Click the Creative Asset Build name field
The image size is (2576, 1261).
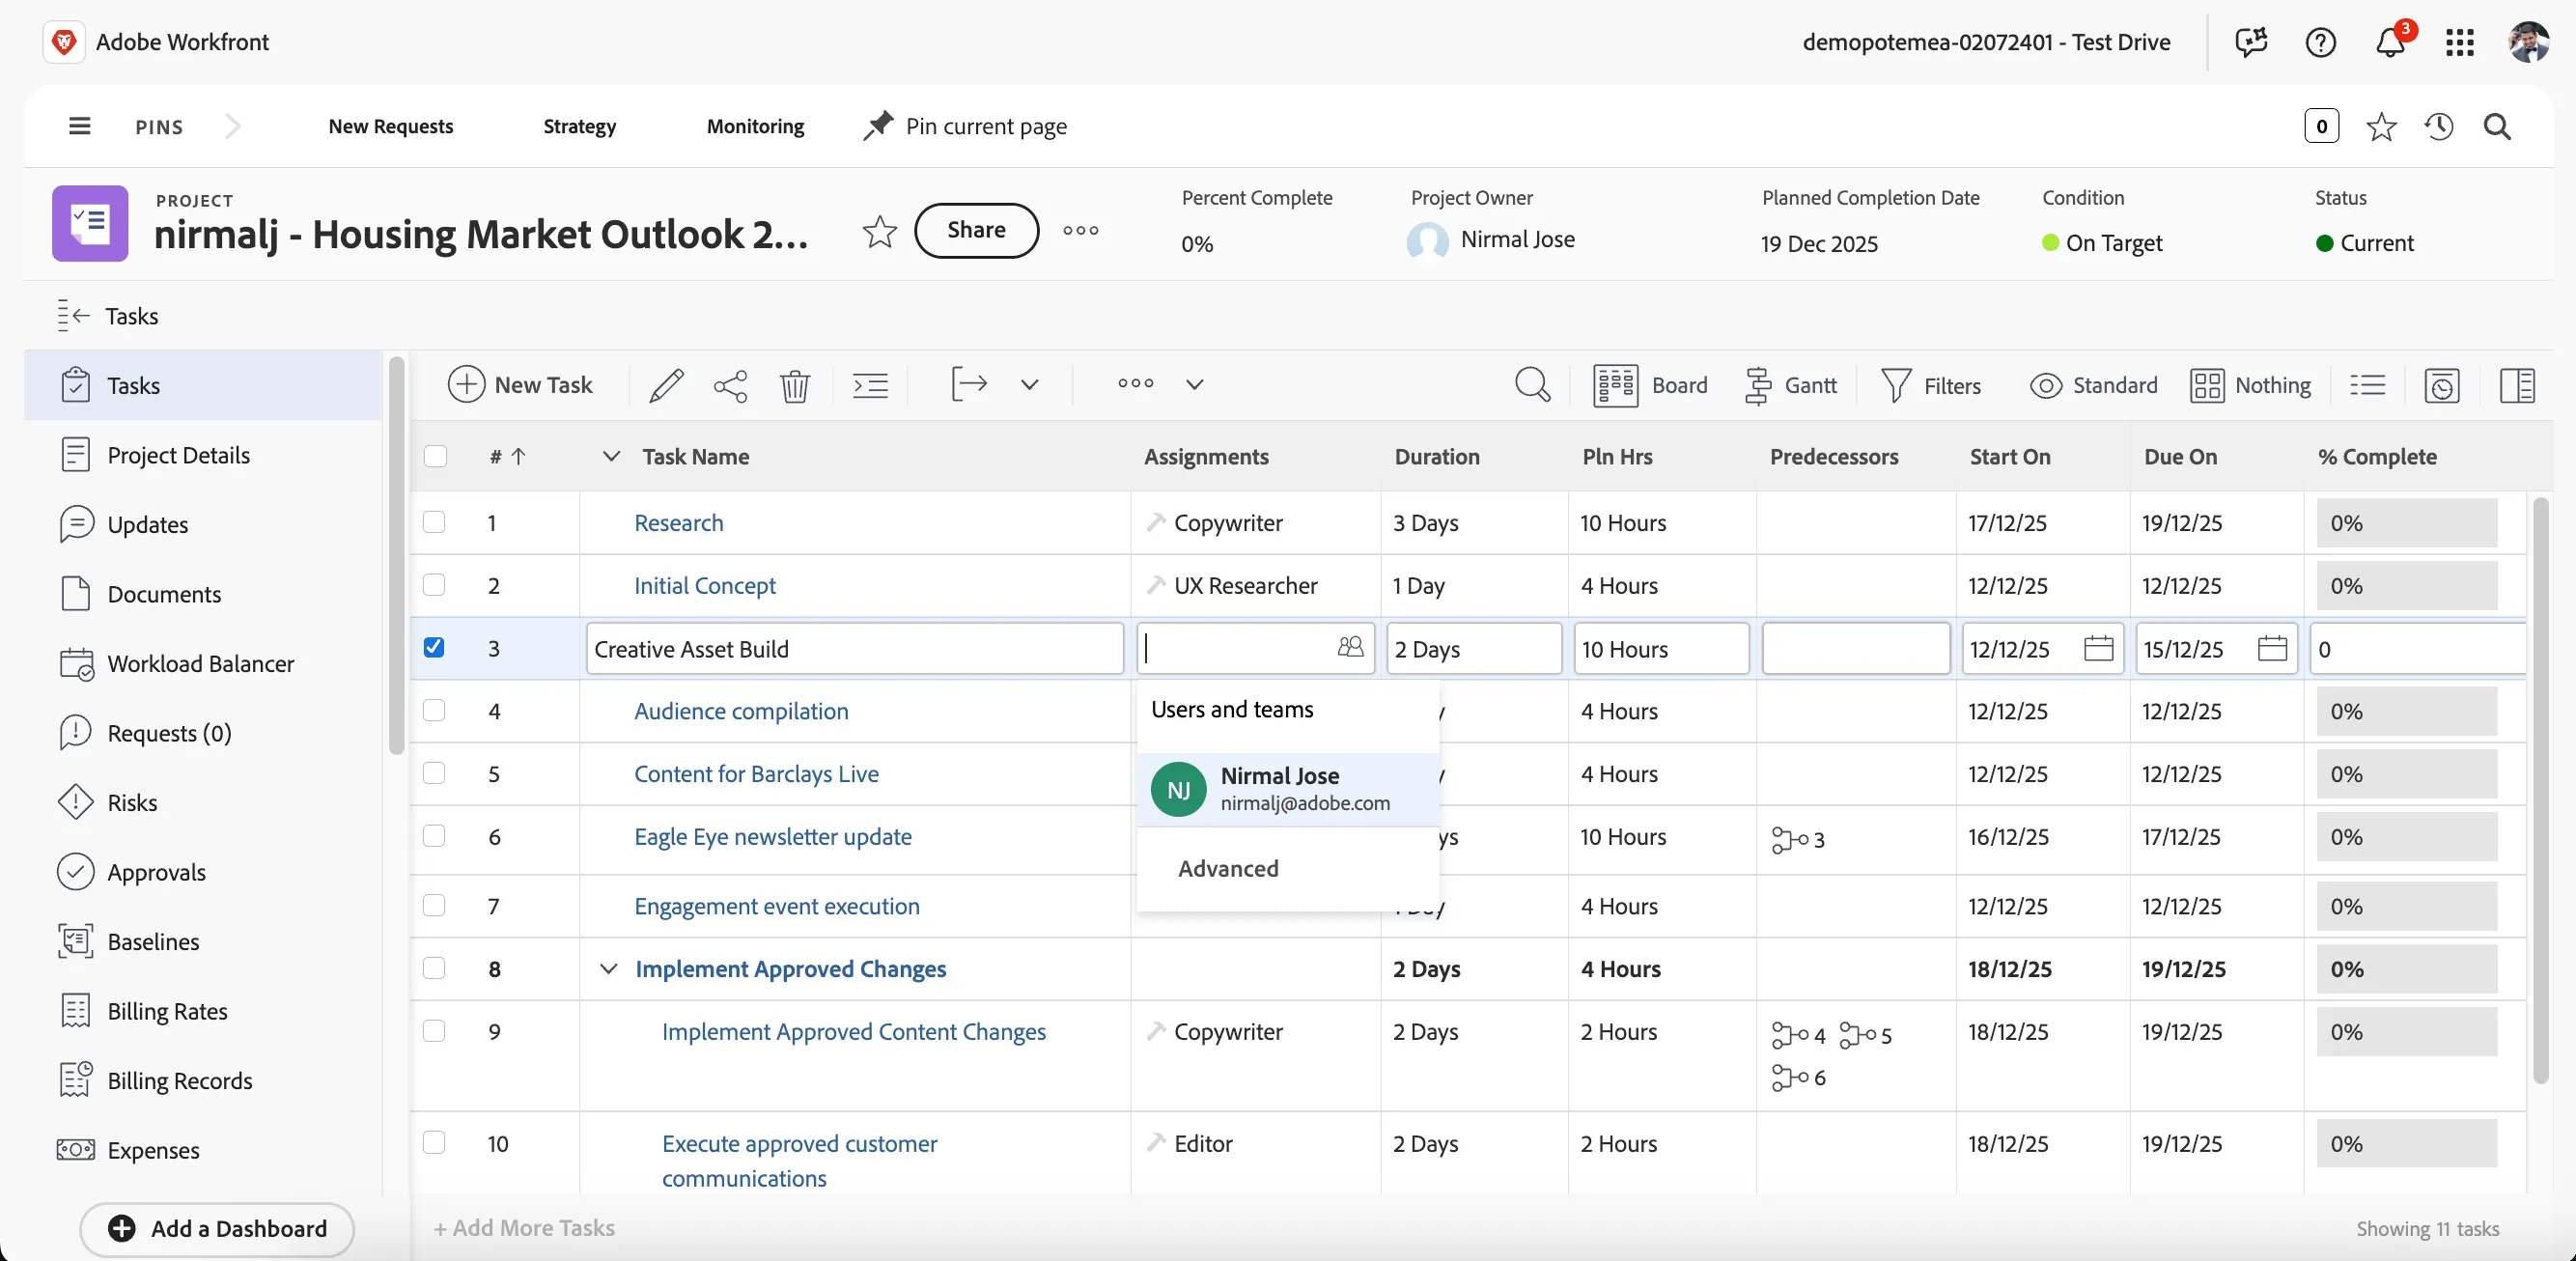click(x=855, y=648)
